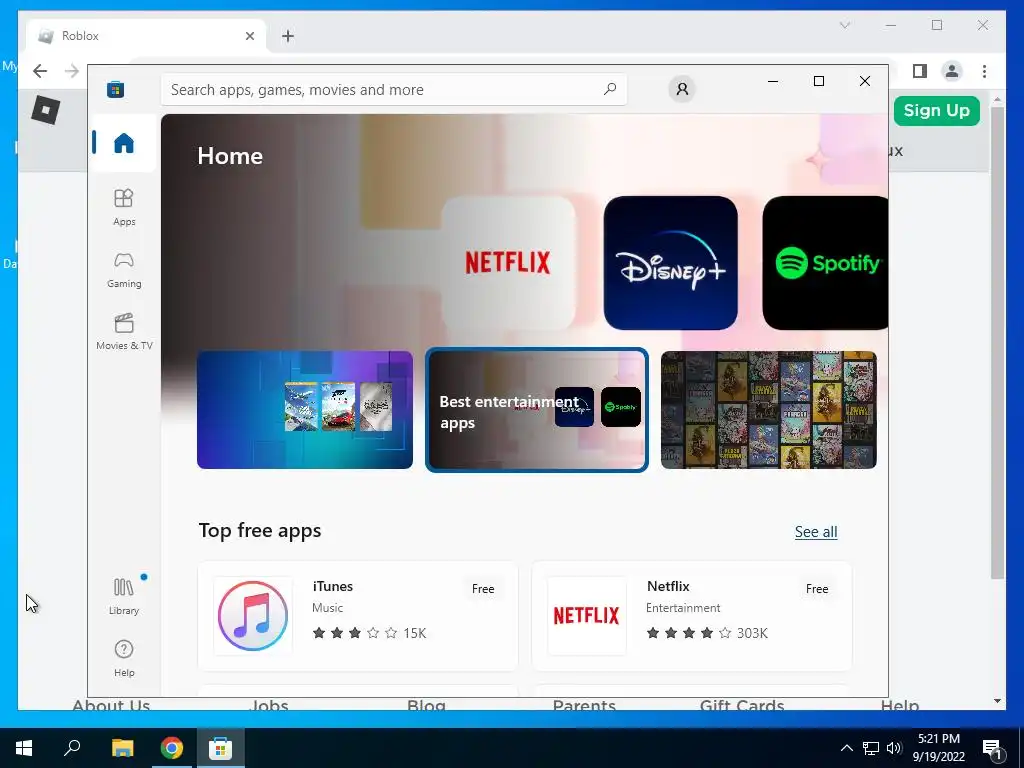Viewport: 1024px width, 768px height.
Task: Click Microsoft Store taskbar icon
Action: 221,748
